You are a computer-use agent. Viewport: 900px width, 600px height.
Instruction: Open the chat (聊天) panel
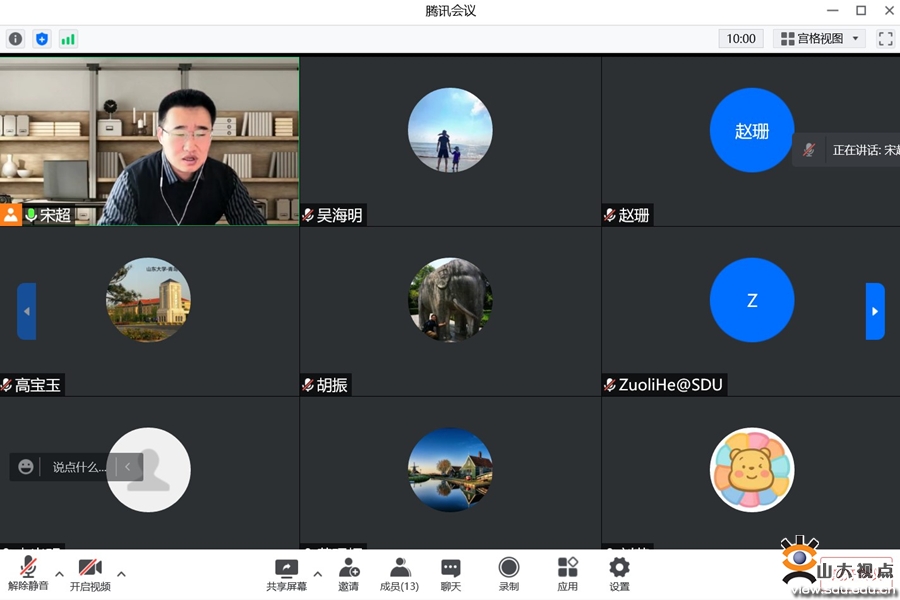click(x=451, y=574)
